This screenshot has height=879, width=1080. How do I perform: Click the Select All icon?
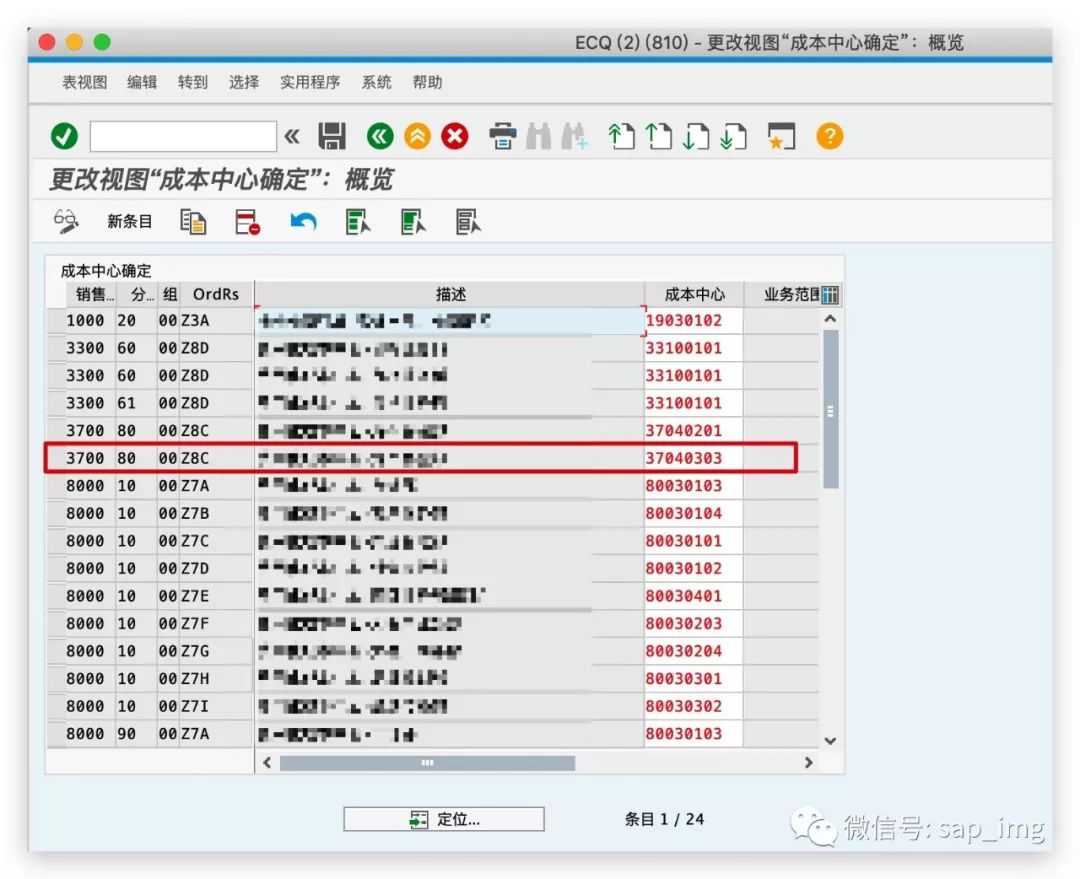358,222
